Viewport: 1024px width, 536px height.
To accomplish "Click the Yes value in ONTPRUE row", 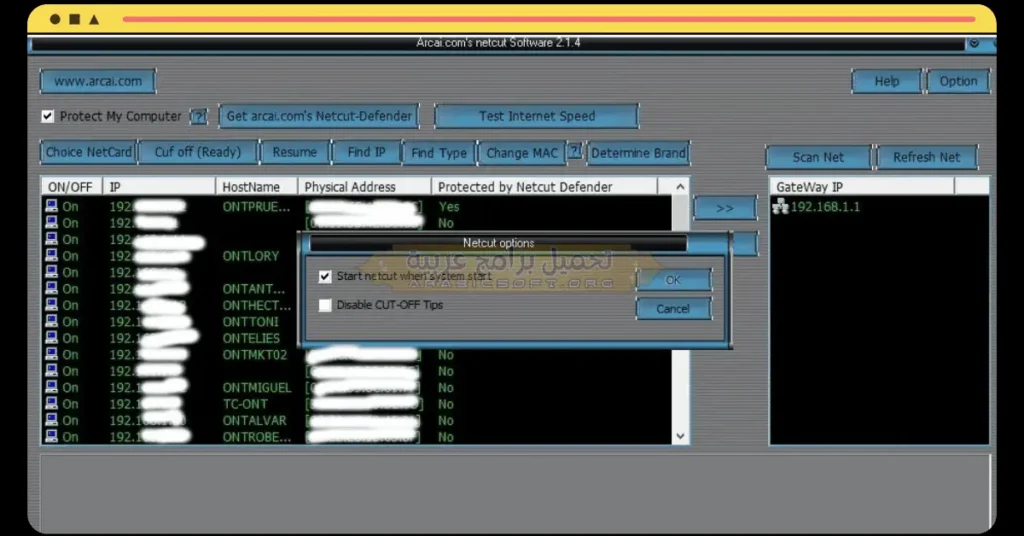I will click(x=449, y=207).
